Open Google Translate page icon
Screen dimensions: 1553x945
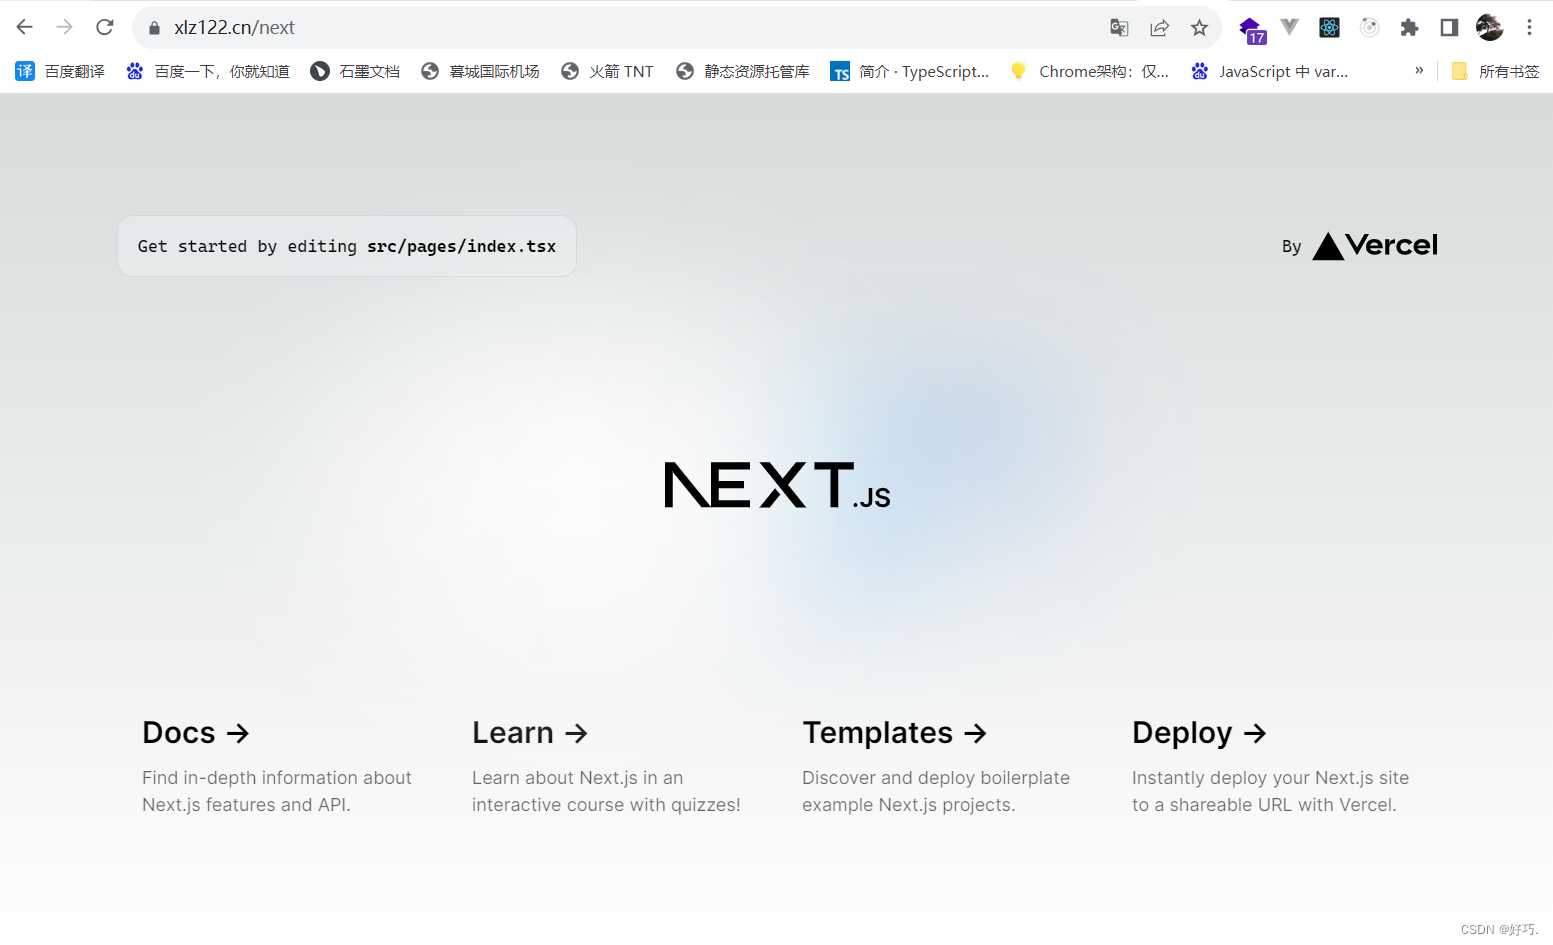point(1119,28)
